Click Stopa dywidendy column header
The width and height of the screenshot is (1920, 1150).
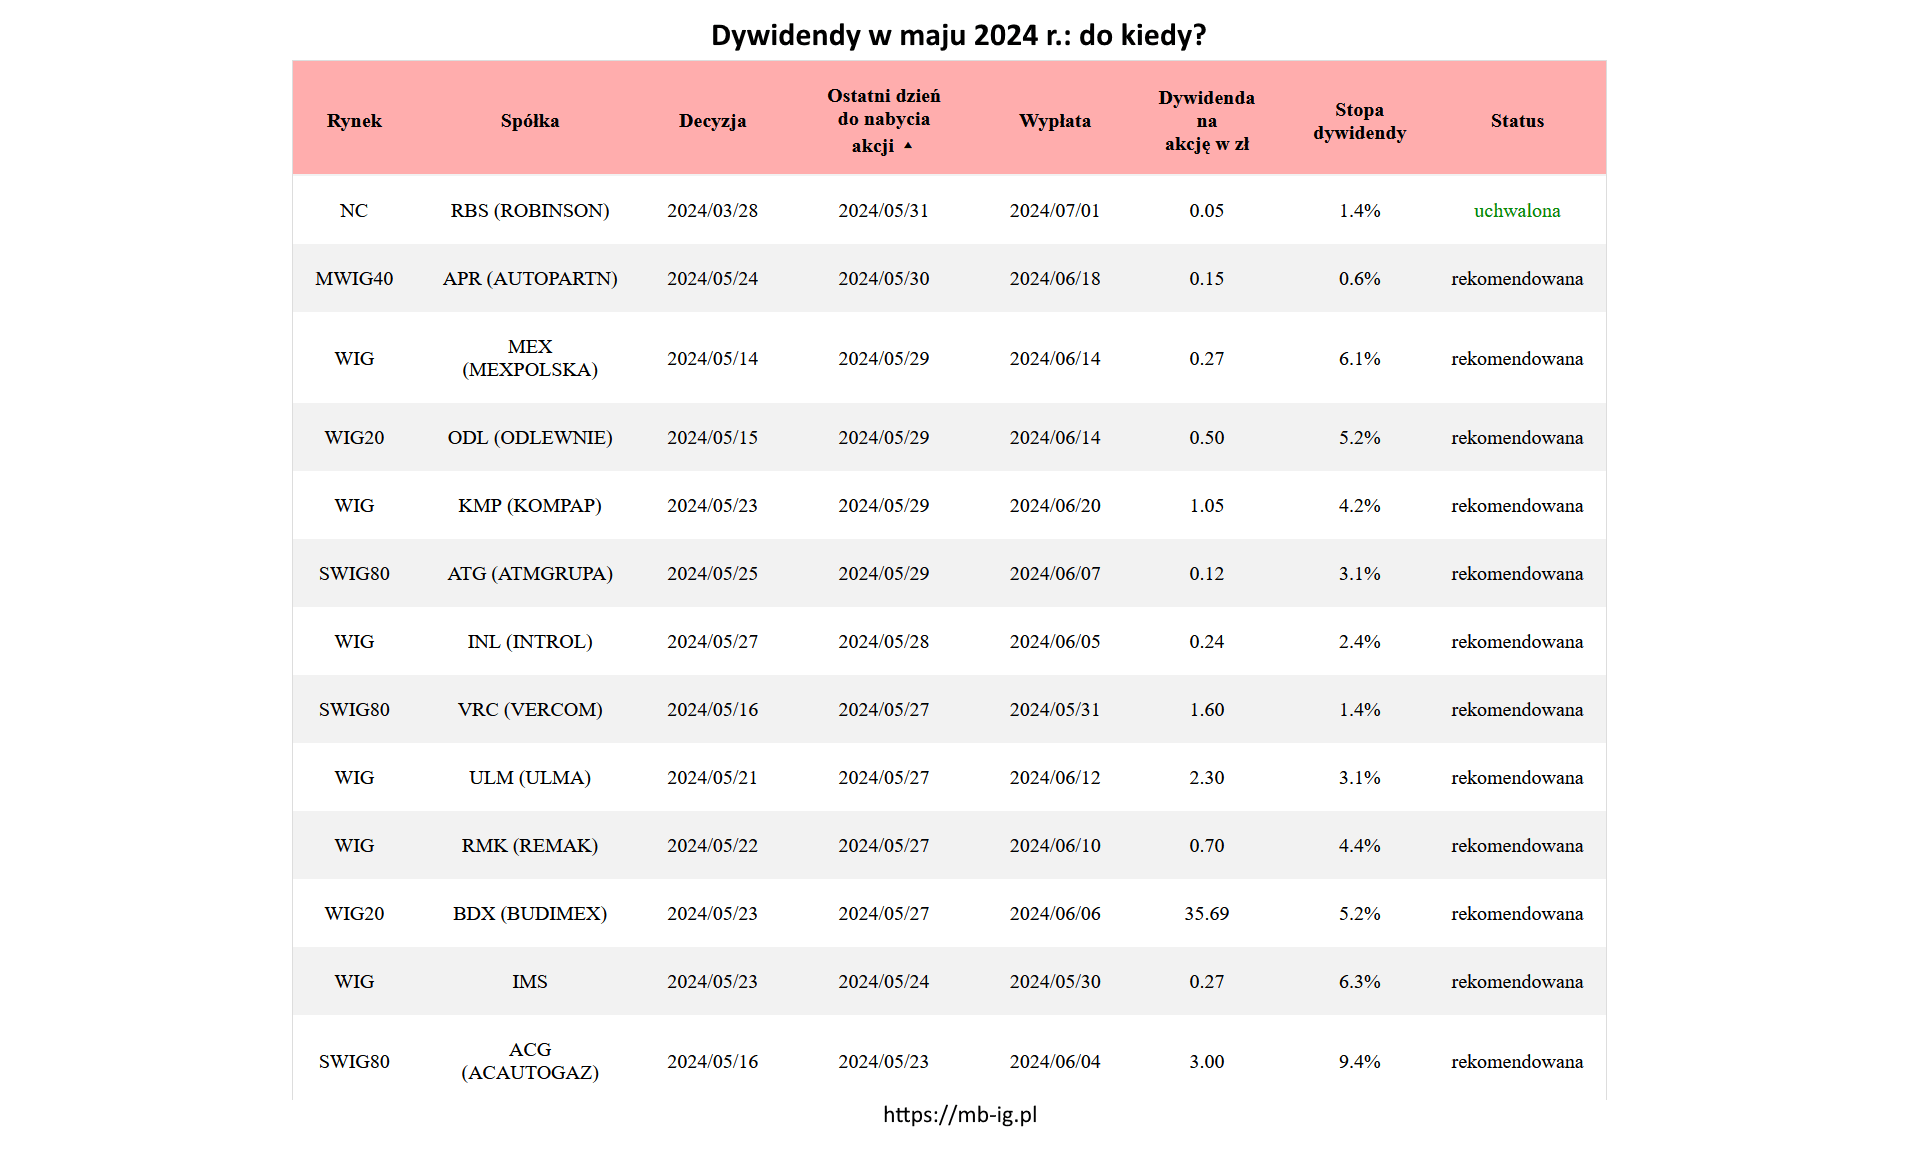[x=1359, y=121]
